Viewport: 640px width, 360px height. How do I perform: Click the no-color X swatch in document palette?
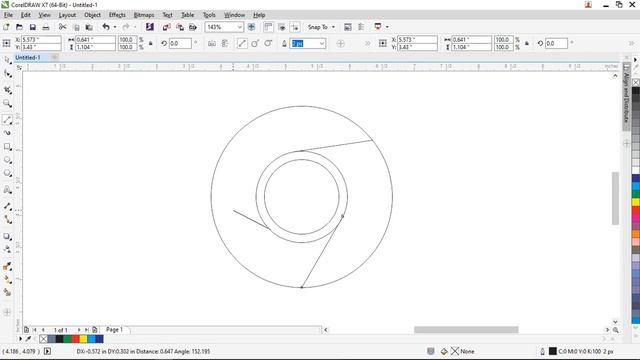(x=43, y=339)
